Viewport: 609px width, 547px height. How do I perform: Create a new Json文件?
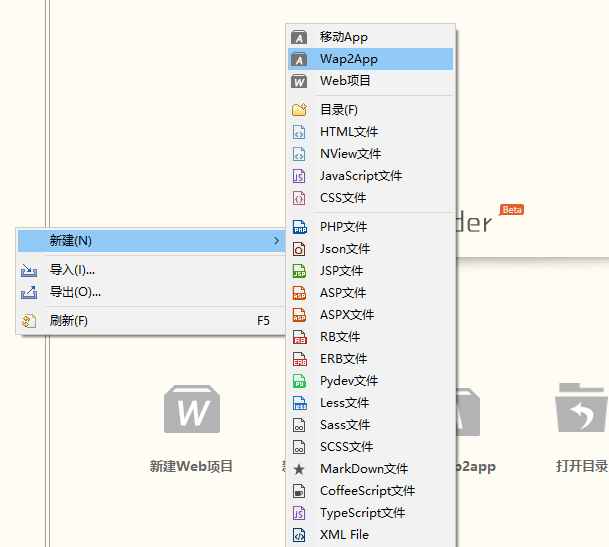(371, 249)
